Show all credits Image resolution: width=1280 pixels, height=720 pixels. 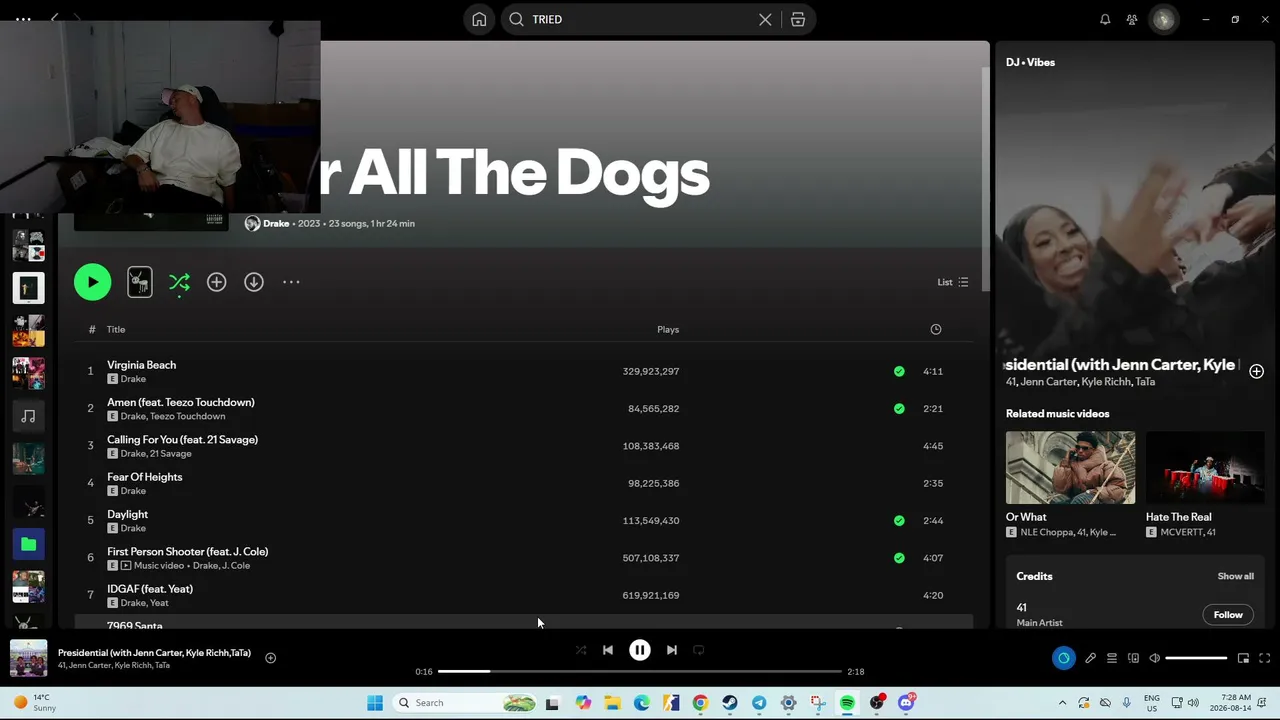[x=1235, y=576]
